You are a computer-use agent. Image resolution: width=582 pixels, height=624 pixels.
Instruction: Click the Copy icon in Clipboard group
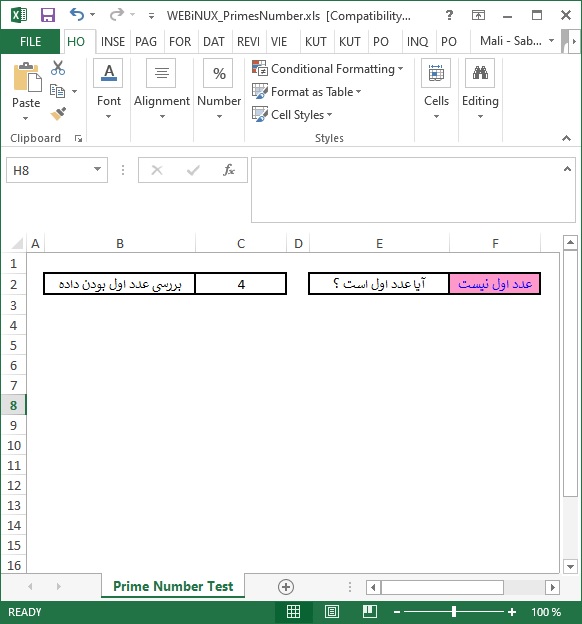click(57, 91)
